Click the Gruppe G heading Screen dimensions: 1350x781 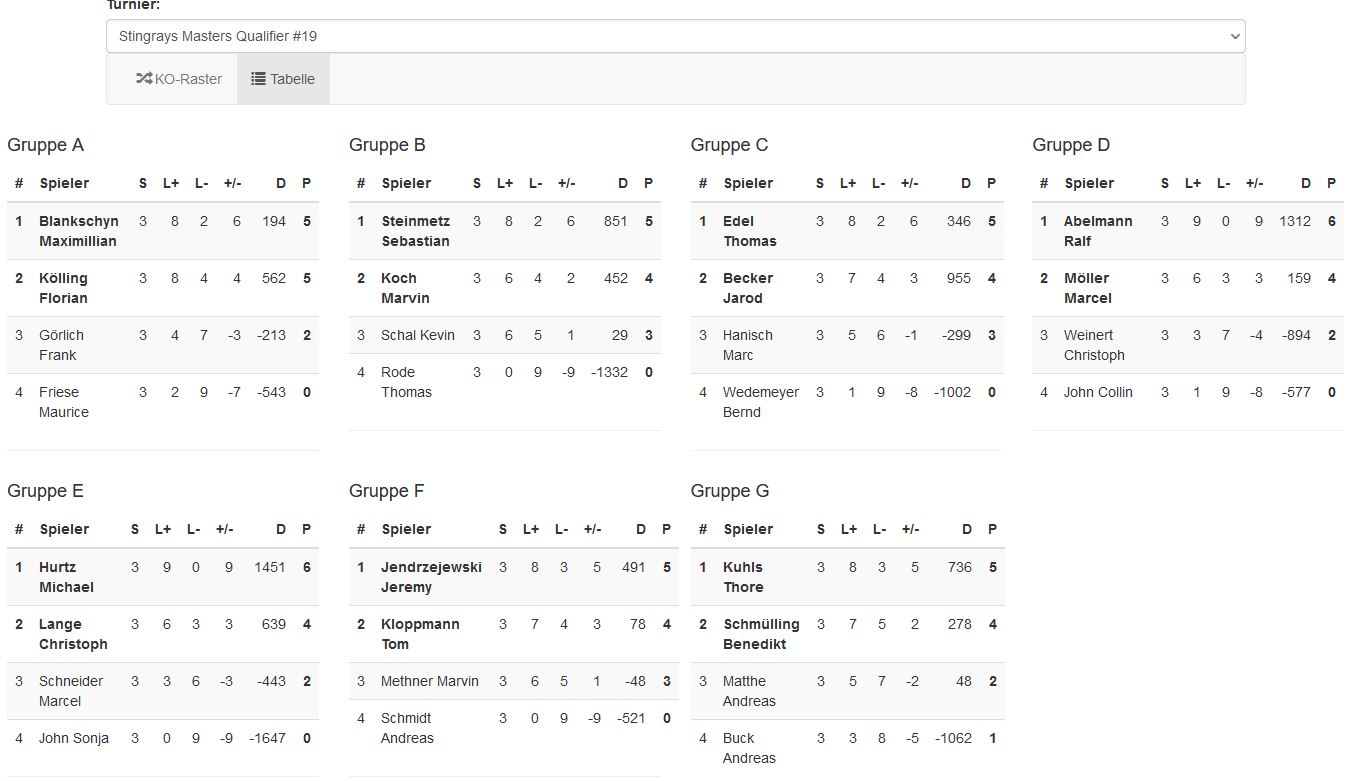[x=730, y=491]
